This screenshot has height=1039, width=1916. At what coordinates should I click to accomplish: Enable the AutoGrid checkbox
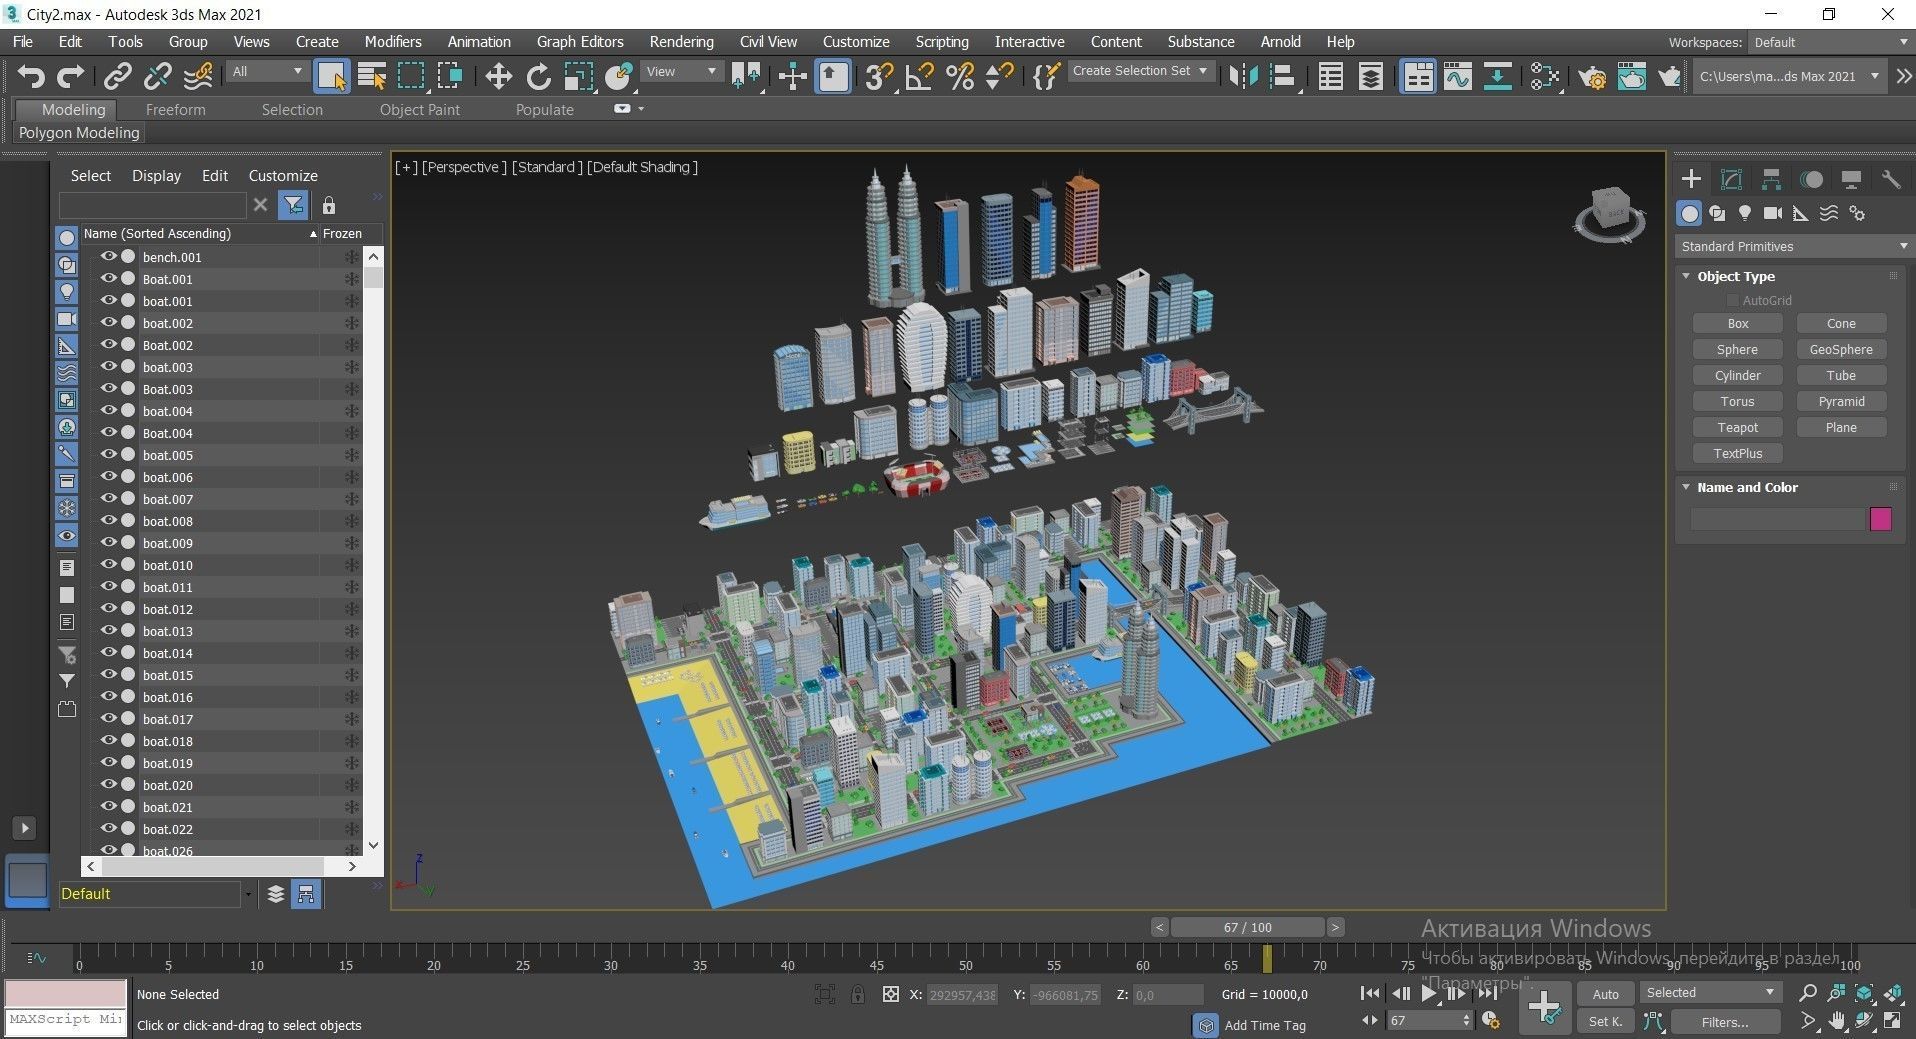tap(1732, 300)
